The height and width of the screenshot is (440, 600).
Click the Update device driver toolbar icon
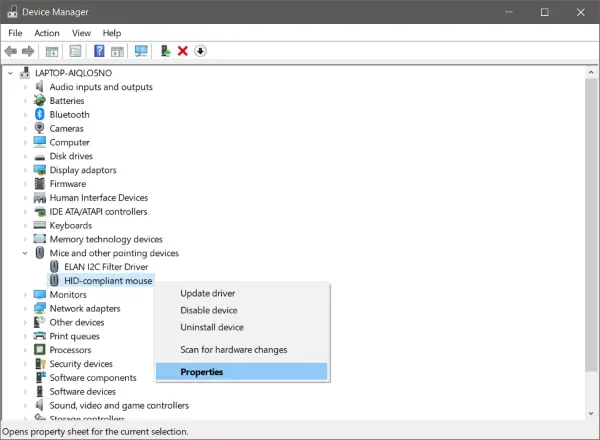[165, 51]
